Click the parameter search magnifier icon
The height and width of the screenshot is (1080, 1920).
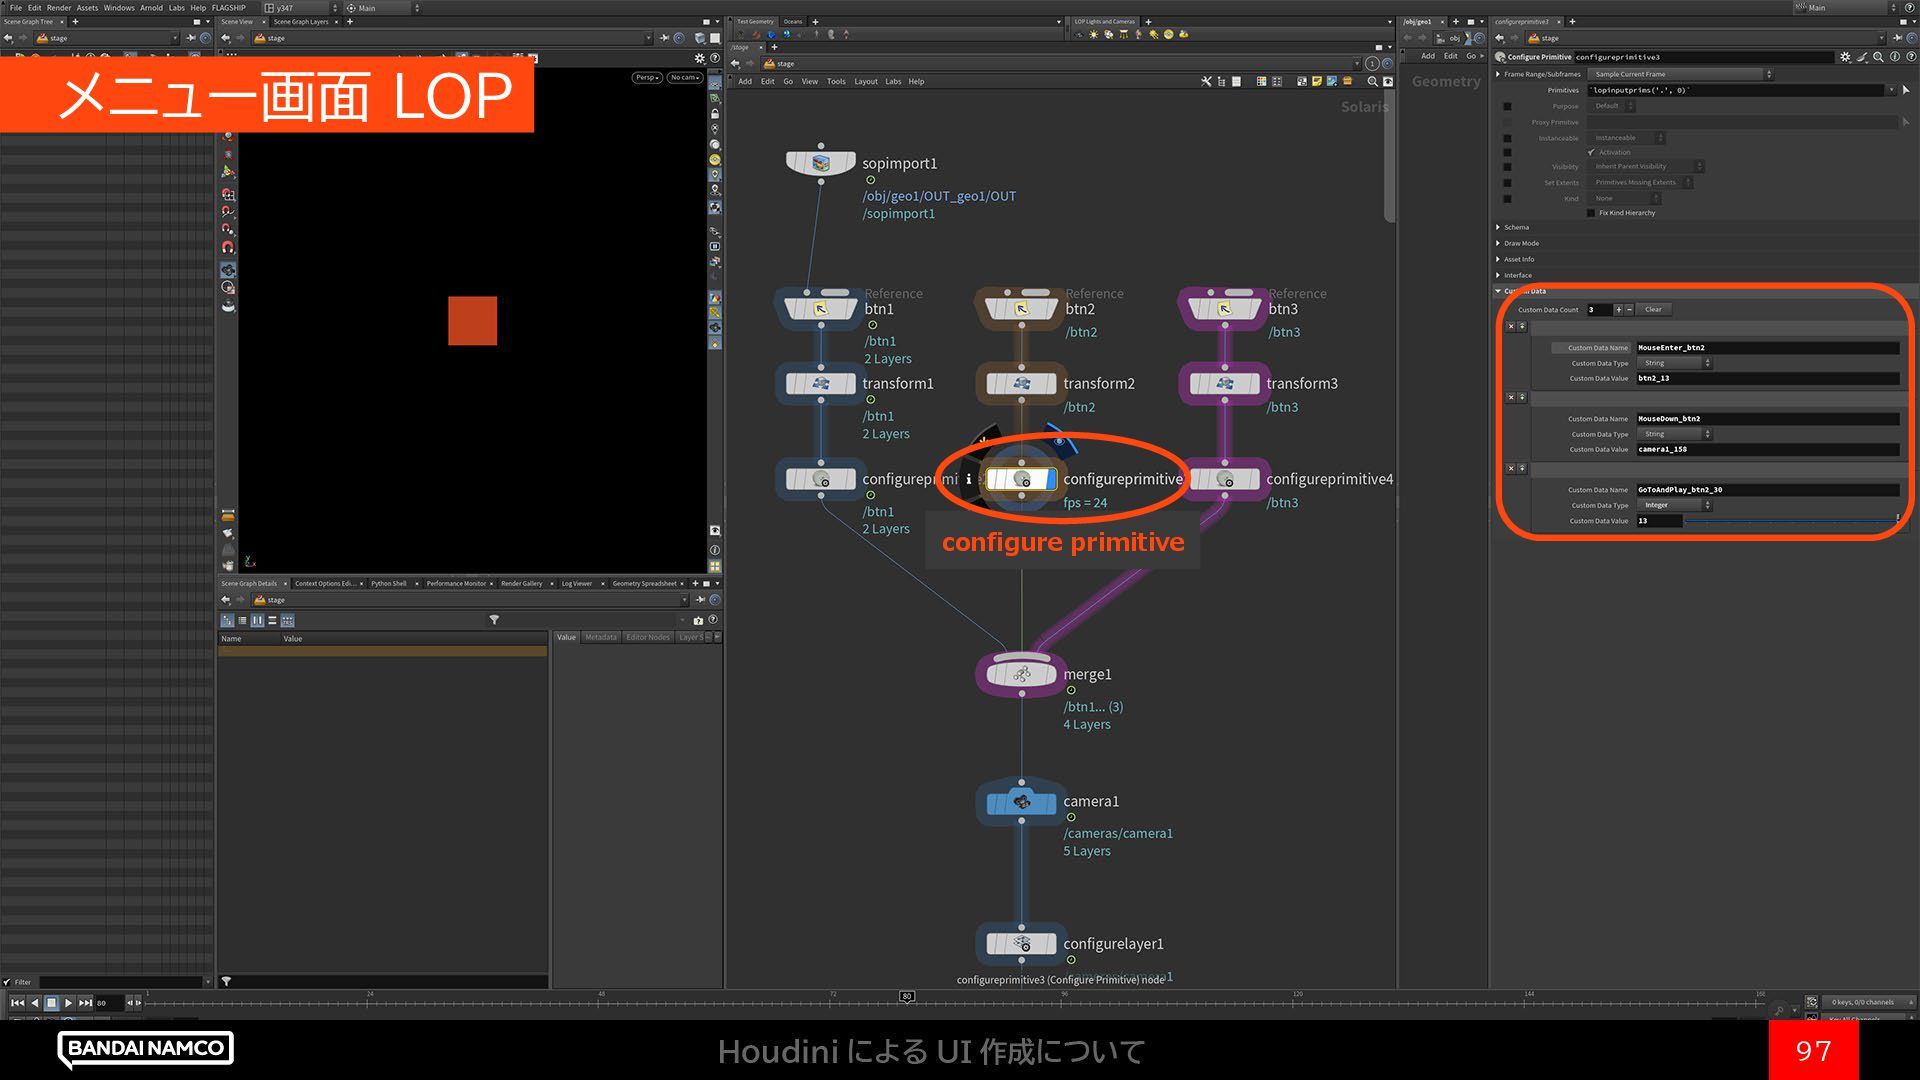pyautogui.click(x=1879, y=57)
